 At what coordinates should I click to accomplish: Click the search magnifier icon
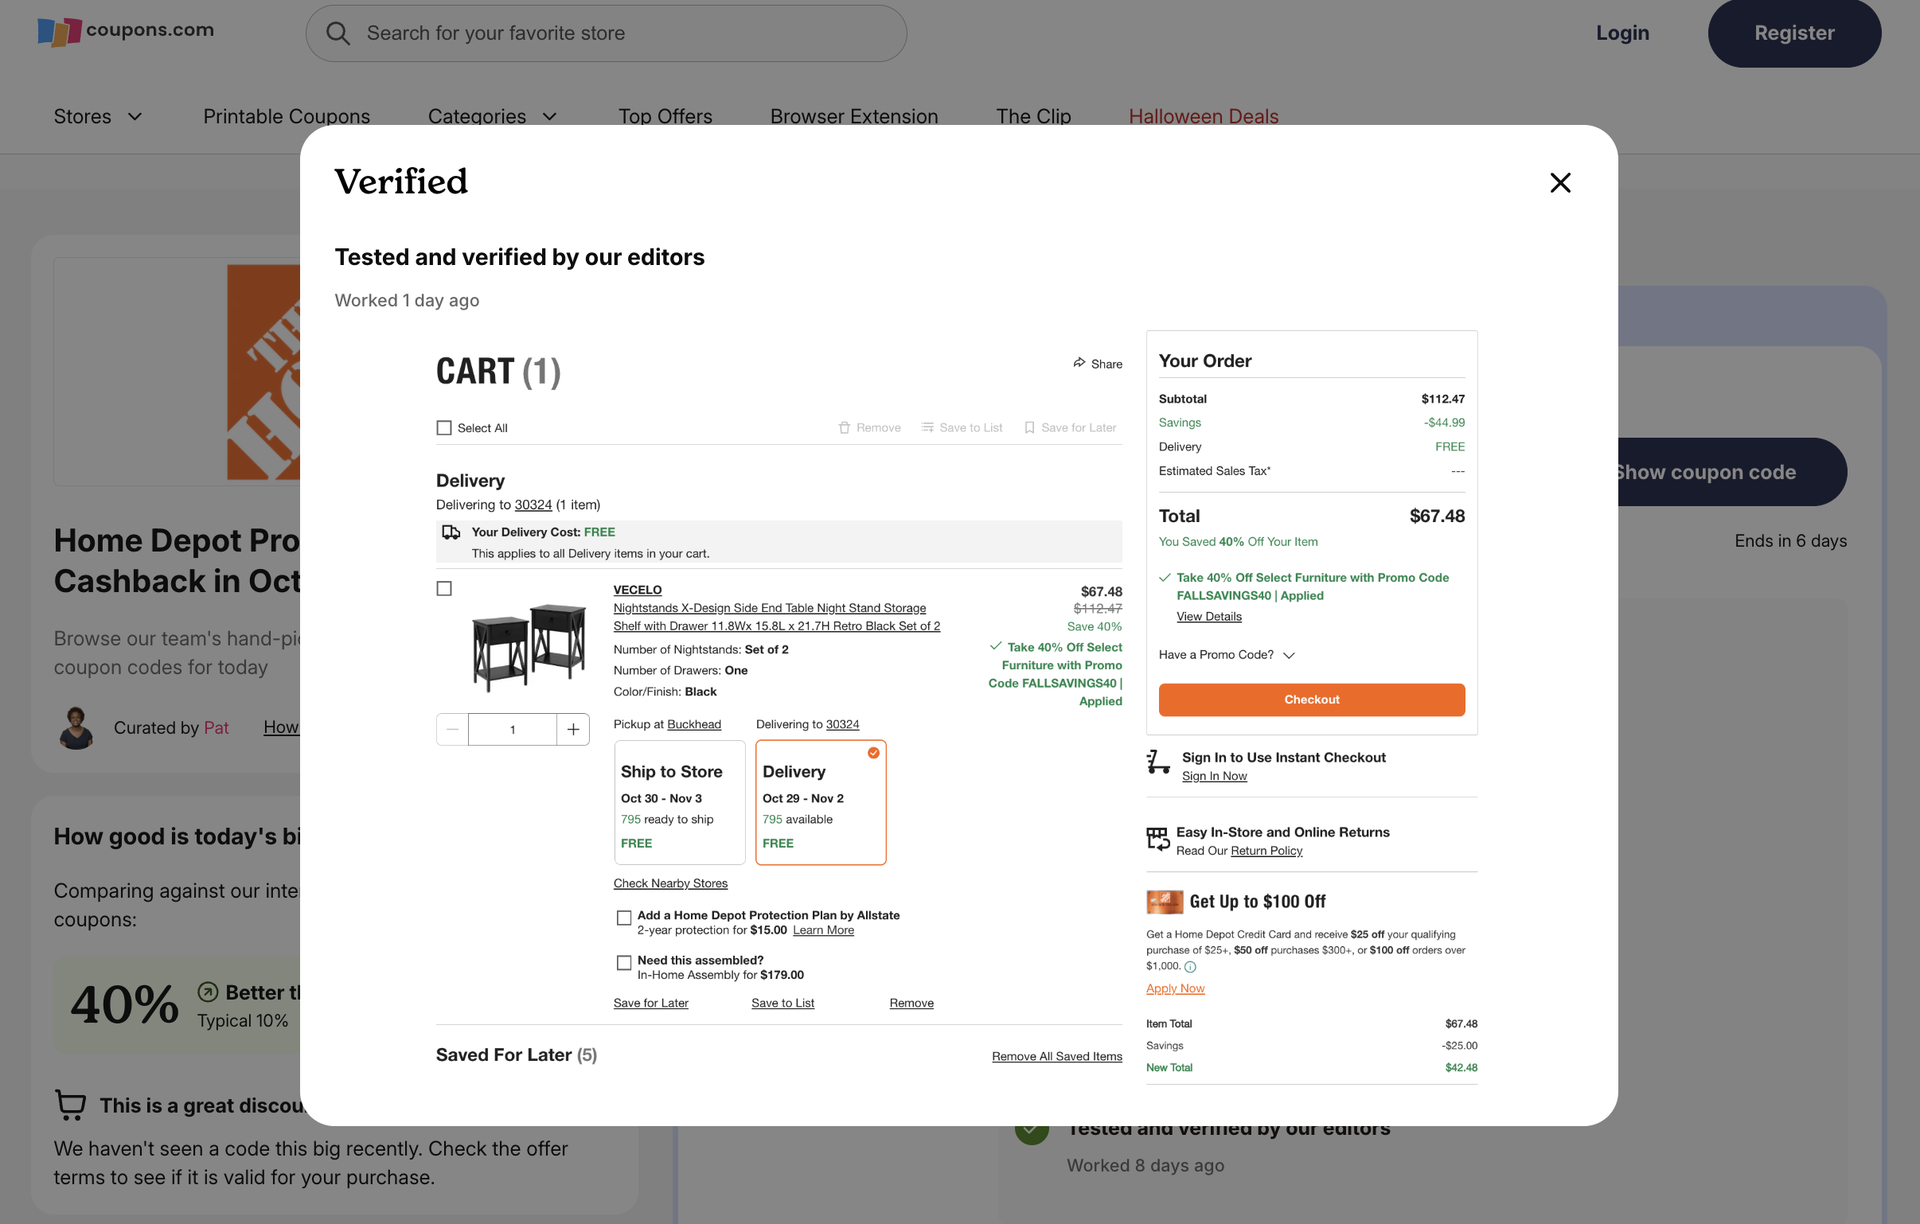(x=338, y=34)
